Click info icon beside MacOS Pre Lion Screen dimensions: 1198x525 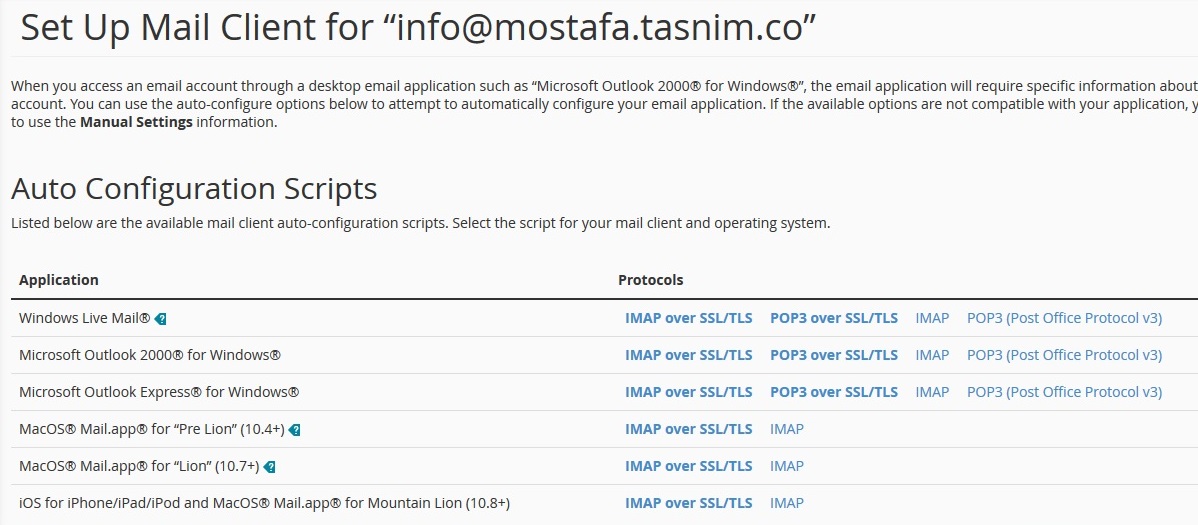click(295, 430)
